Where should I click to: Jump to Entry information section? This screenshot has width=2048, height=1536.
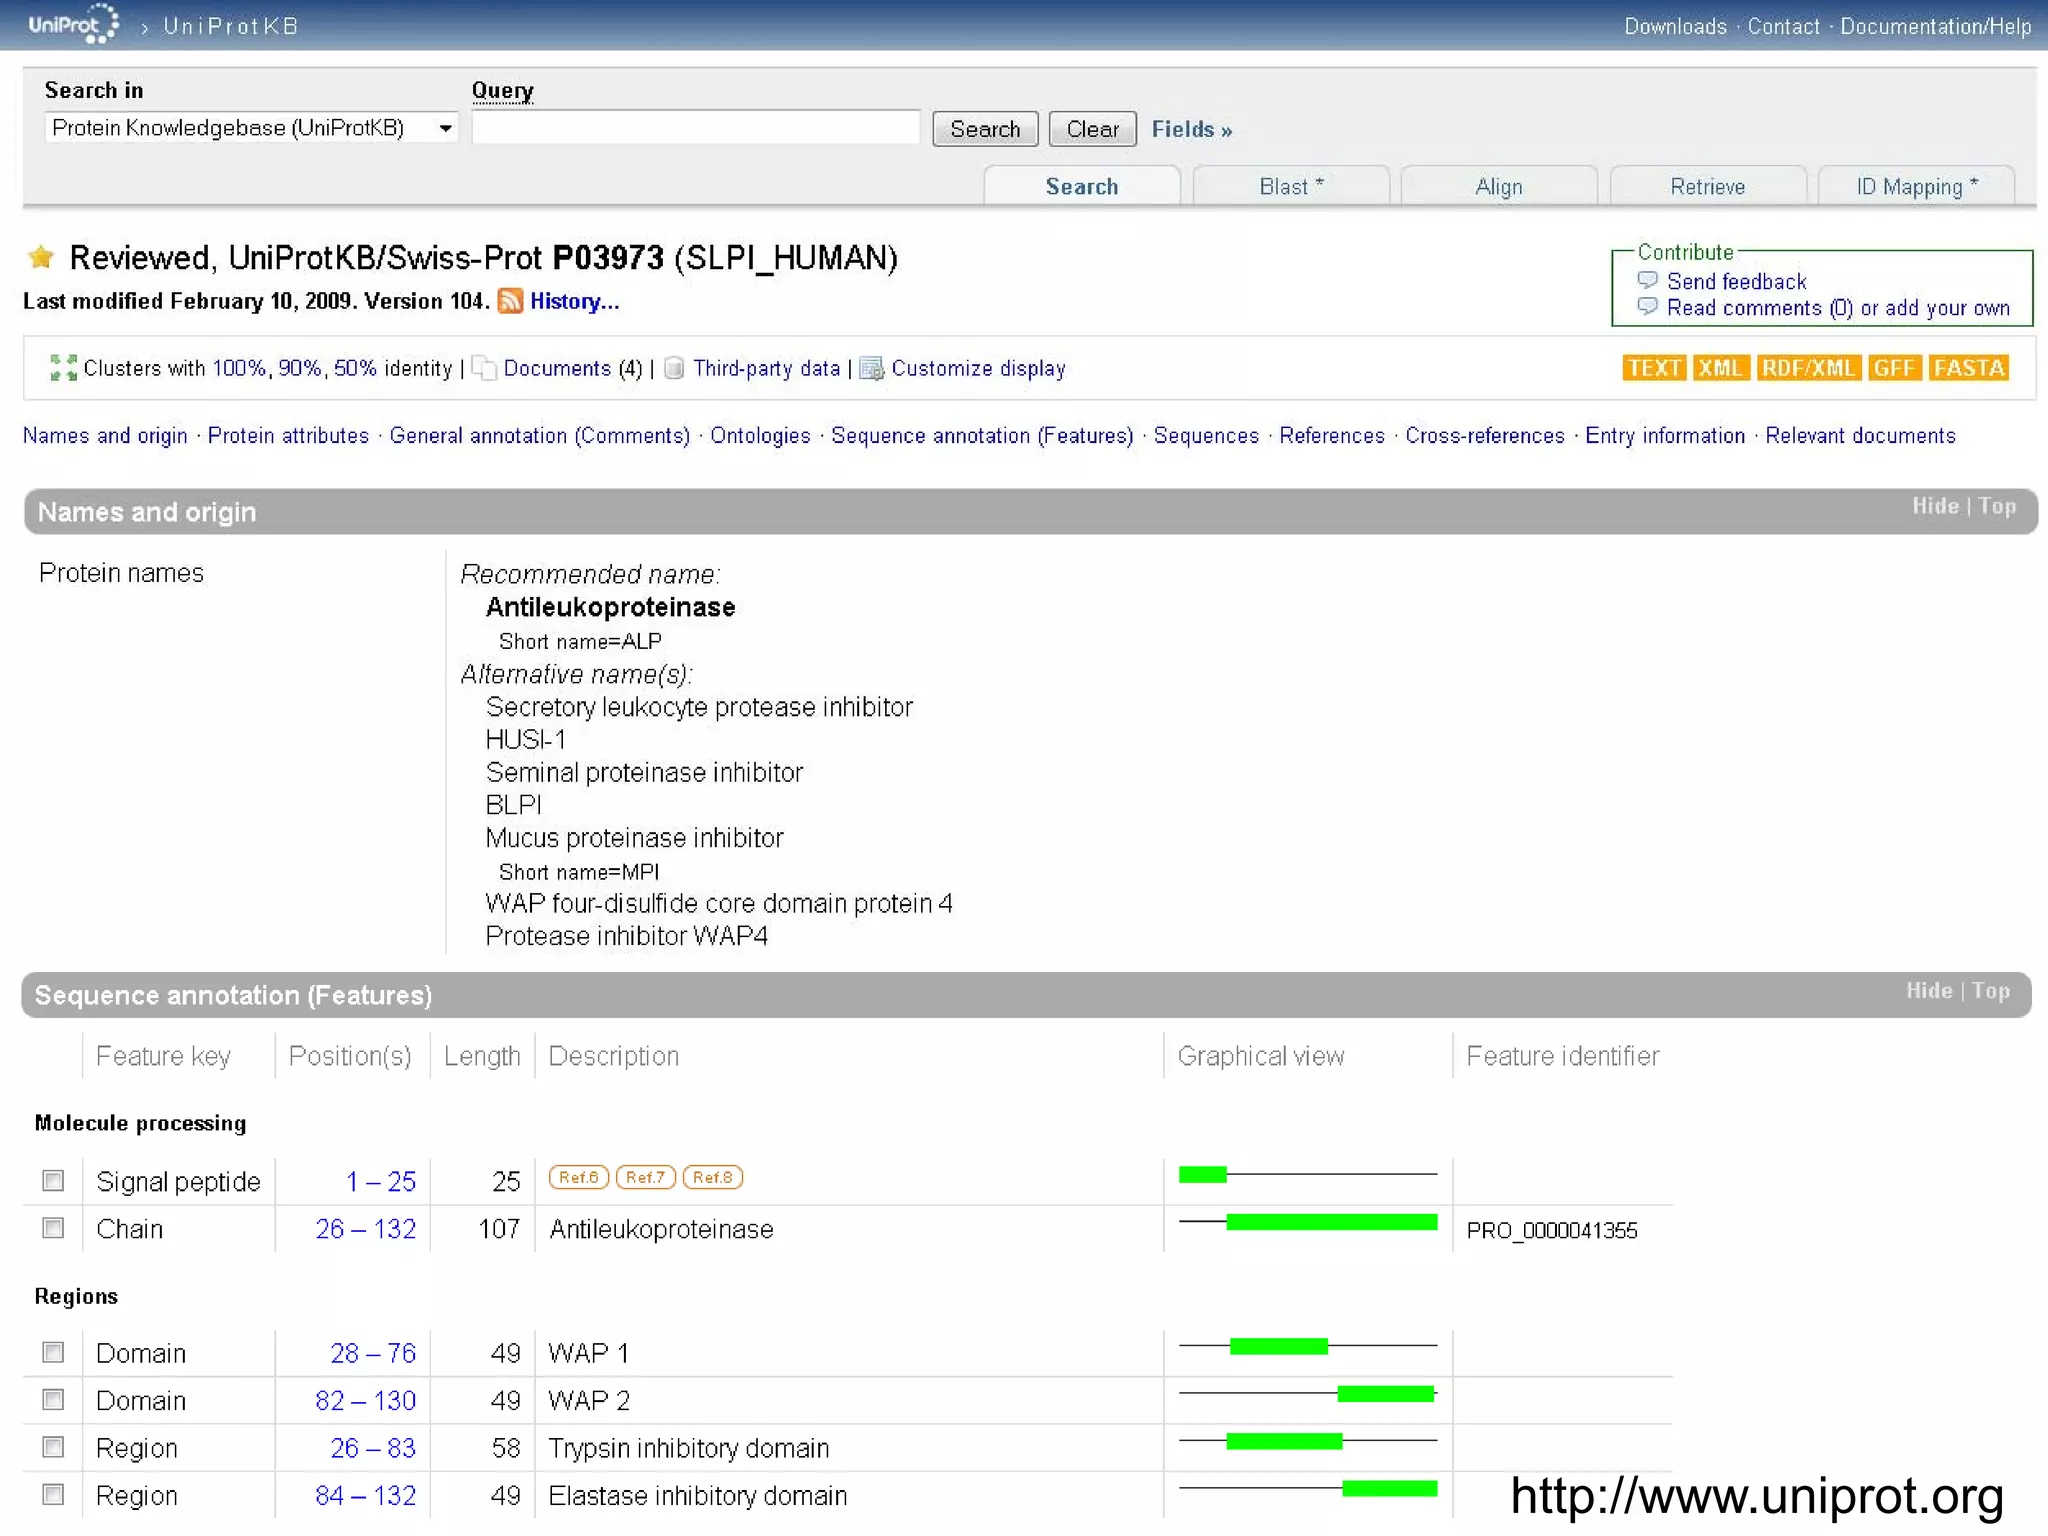coord(1665,435)
